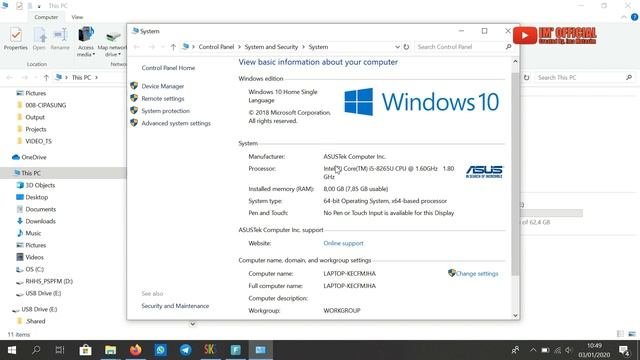The width and height of the screenshot is (640, 360).
Task: Open Microsoft Store from taskbar
Action: tap(85, 350)
